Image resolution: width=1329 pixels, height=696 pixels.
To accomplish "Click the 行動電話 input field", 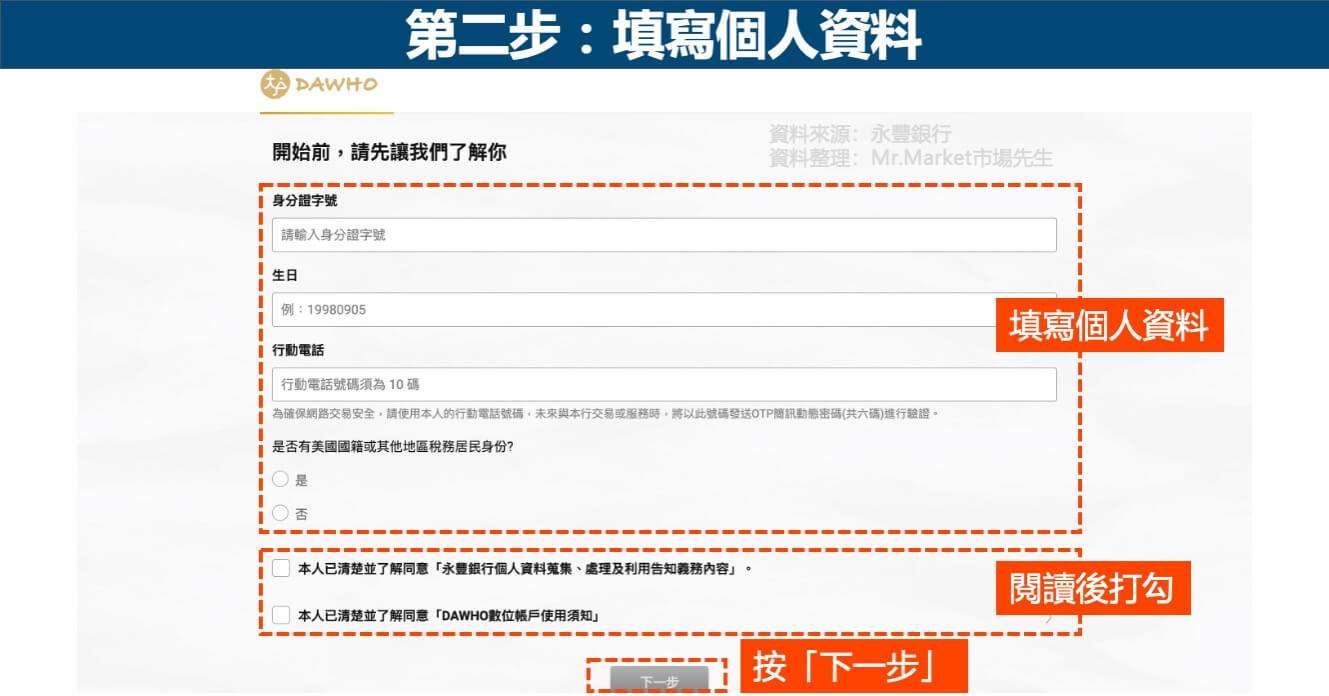I will [664, 384].
